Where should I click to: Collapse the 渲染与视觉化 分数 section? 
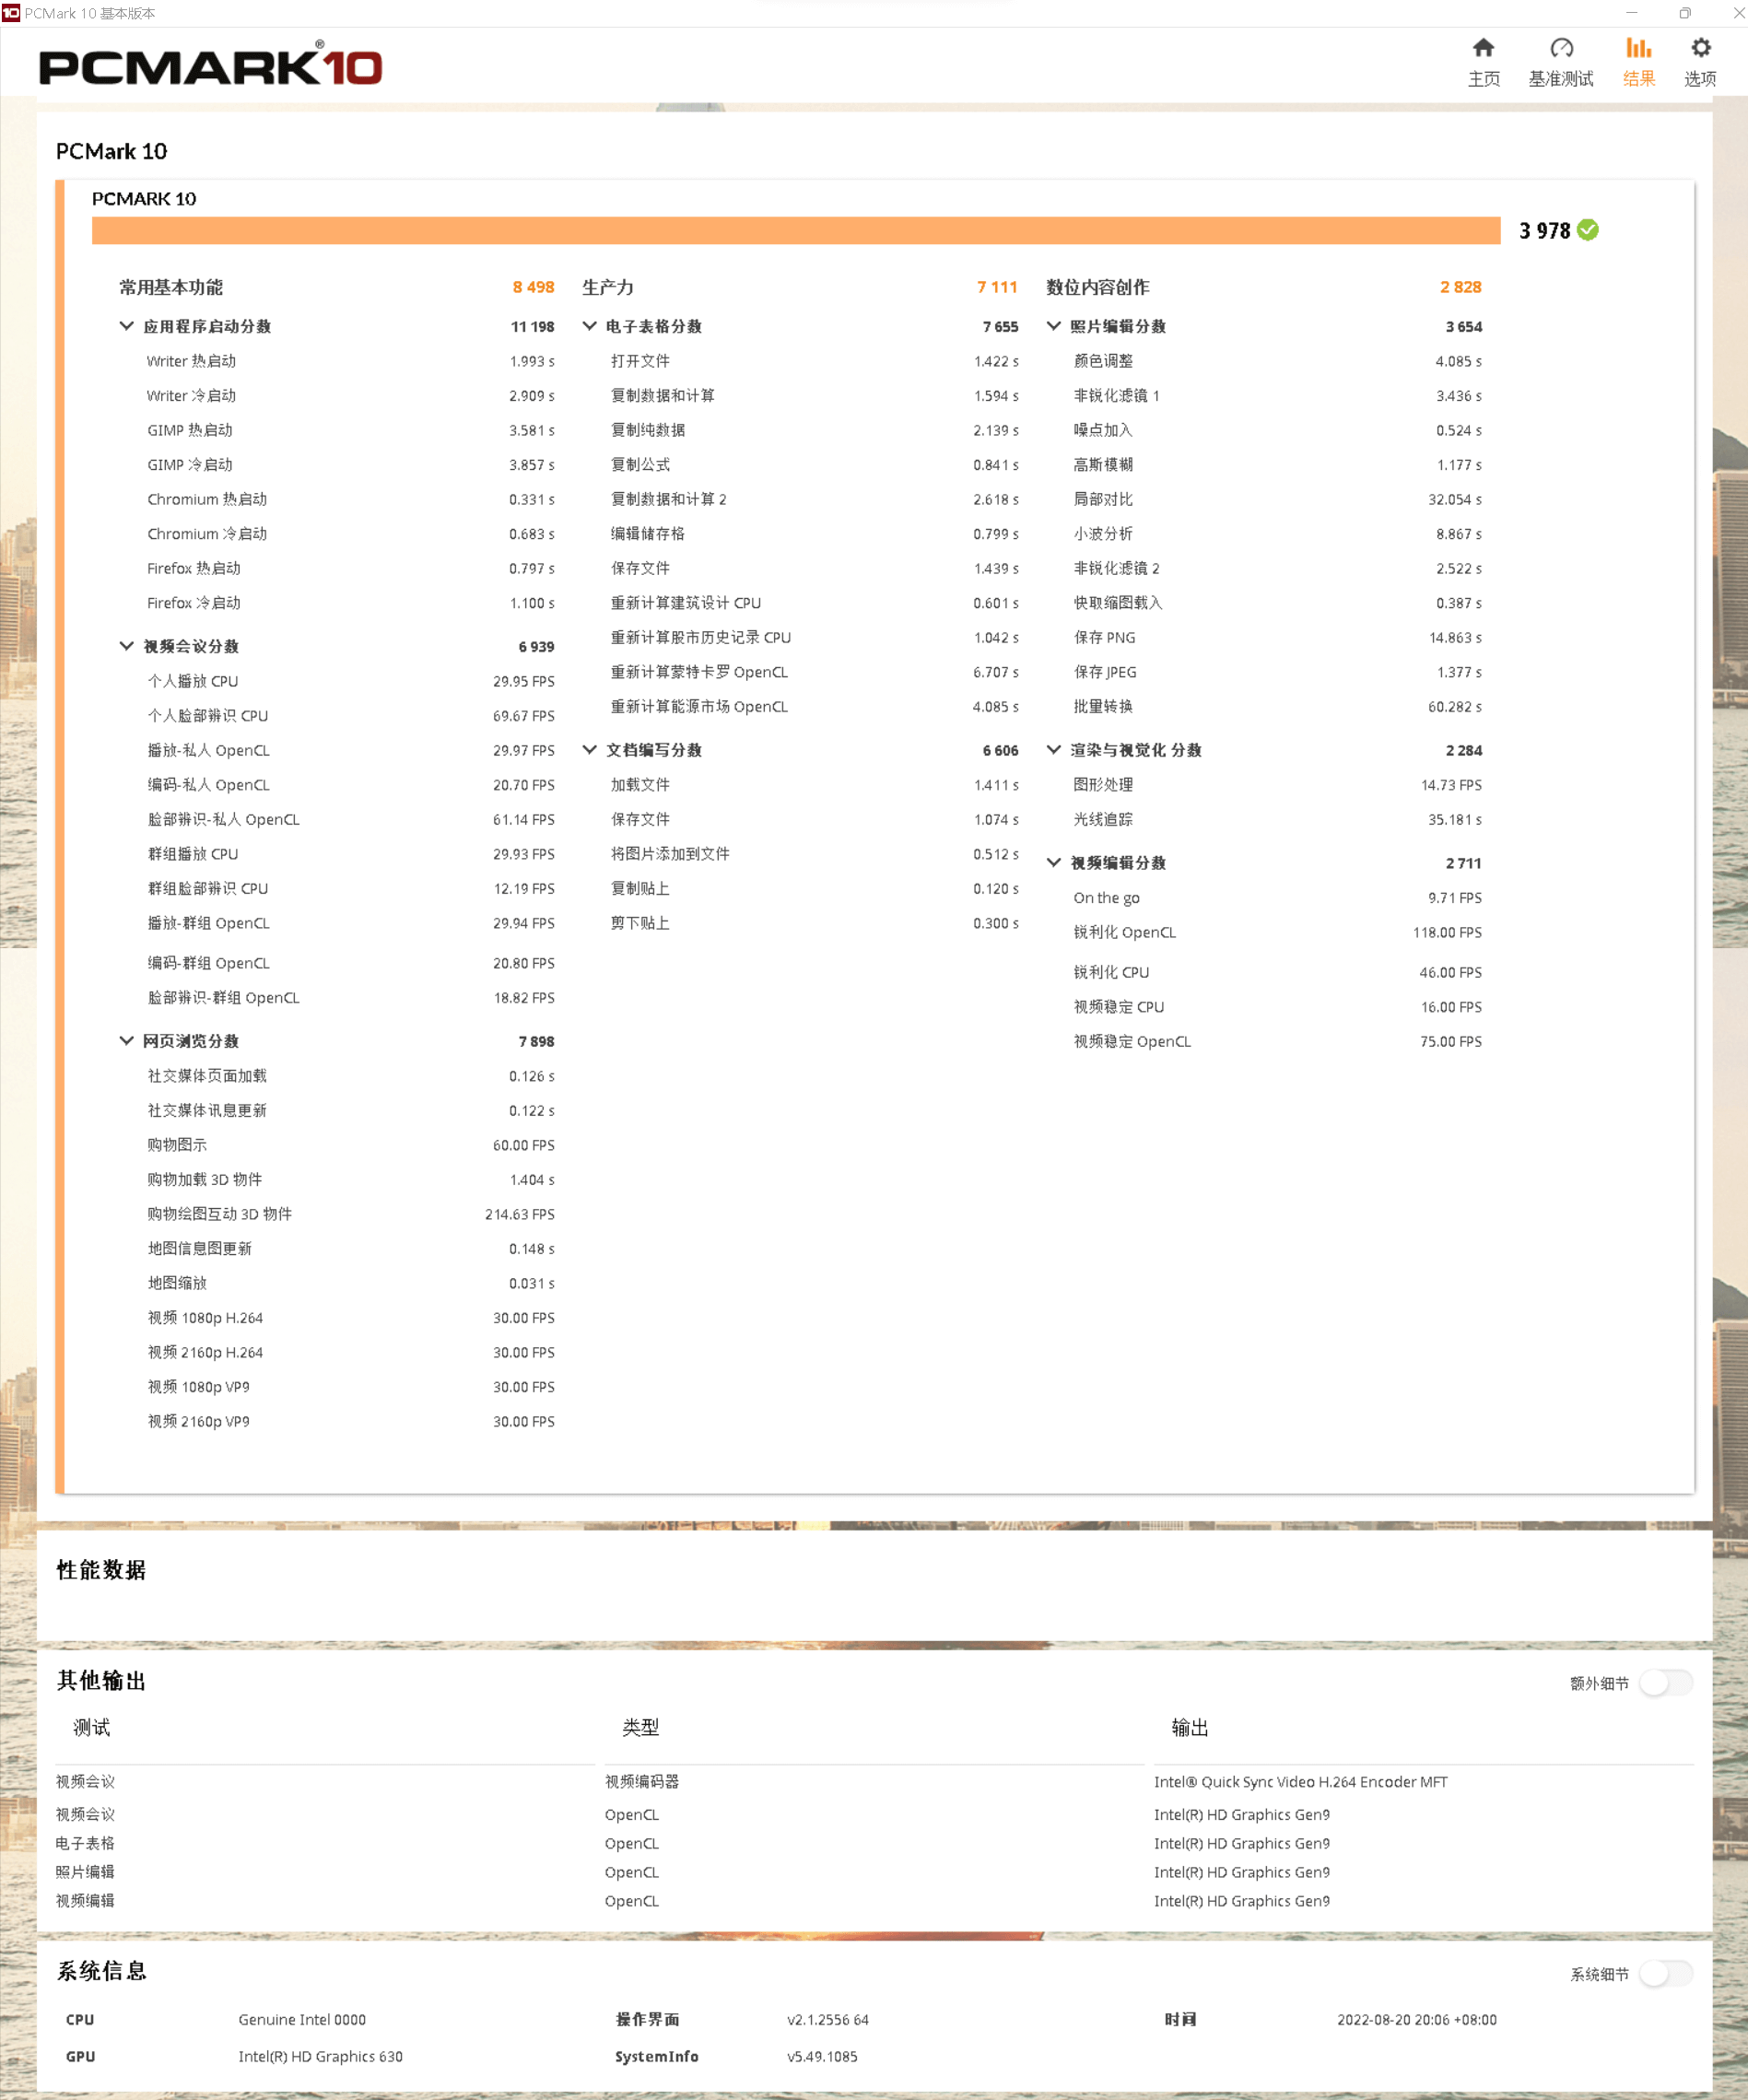point(1054,750)
